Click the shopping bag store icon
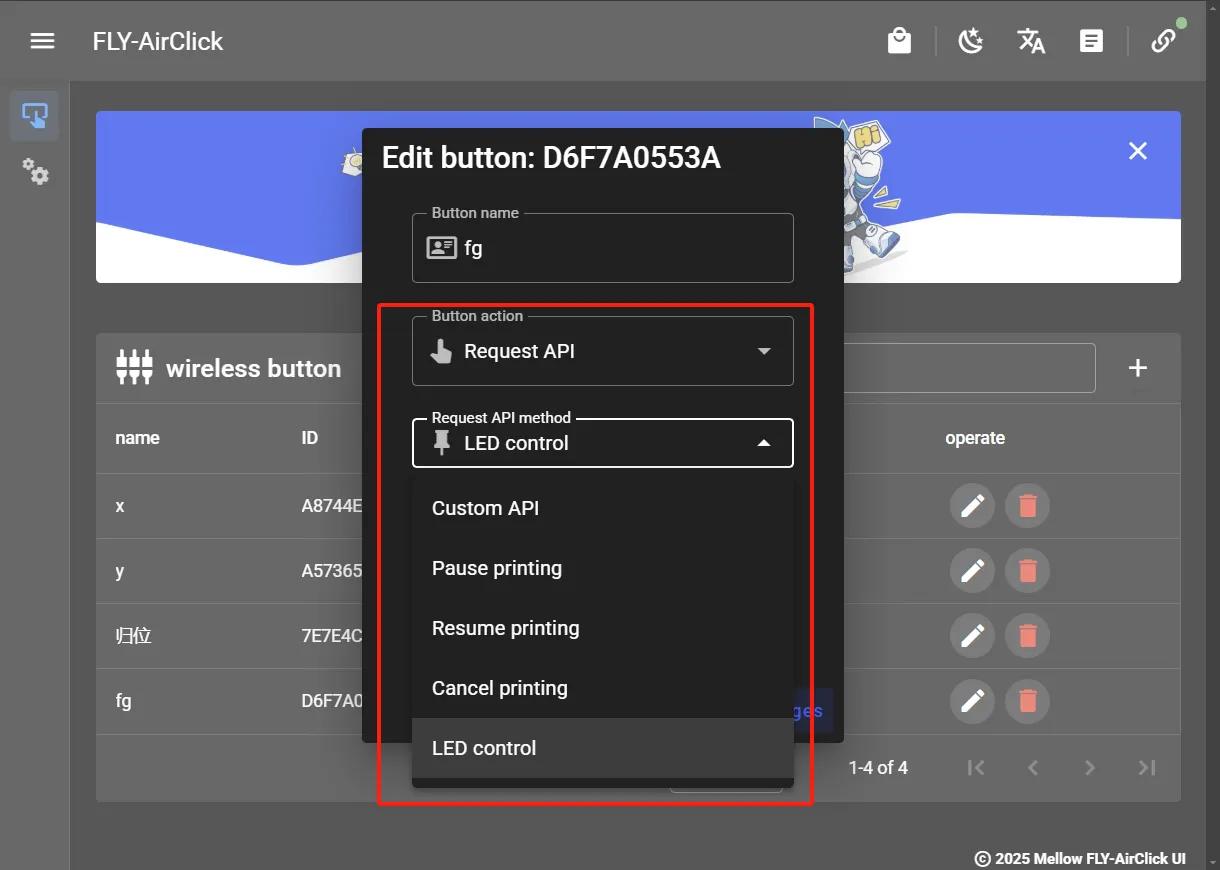The height and width of the screenshot is (870, 1220). [899, 41]
